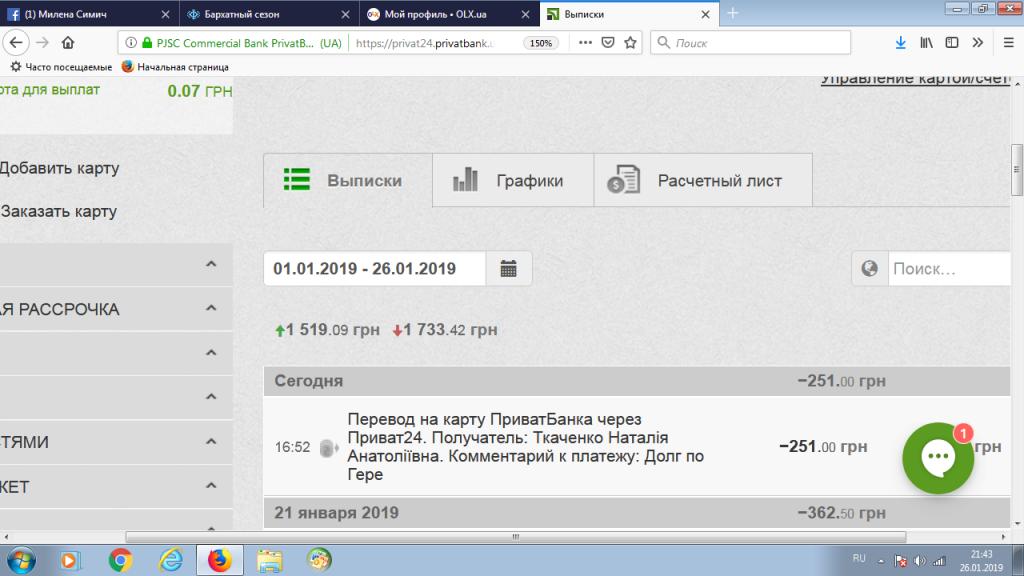Click the globe icon in search field
This screenshot has height=576, width=1024.
coord(869,269)
